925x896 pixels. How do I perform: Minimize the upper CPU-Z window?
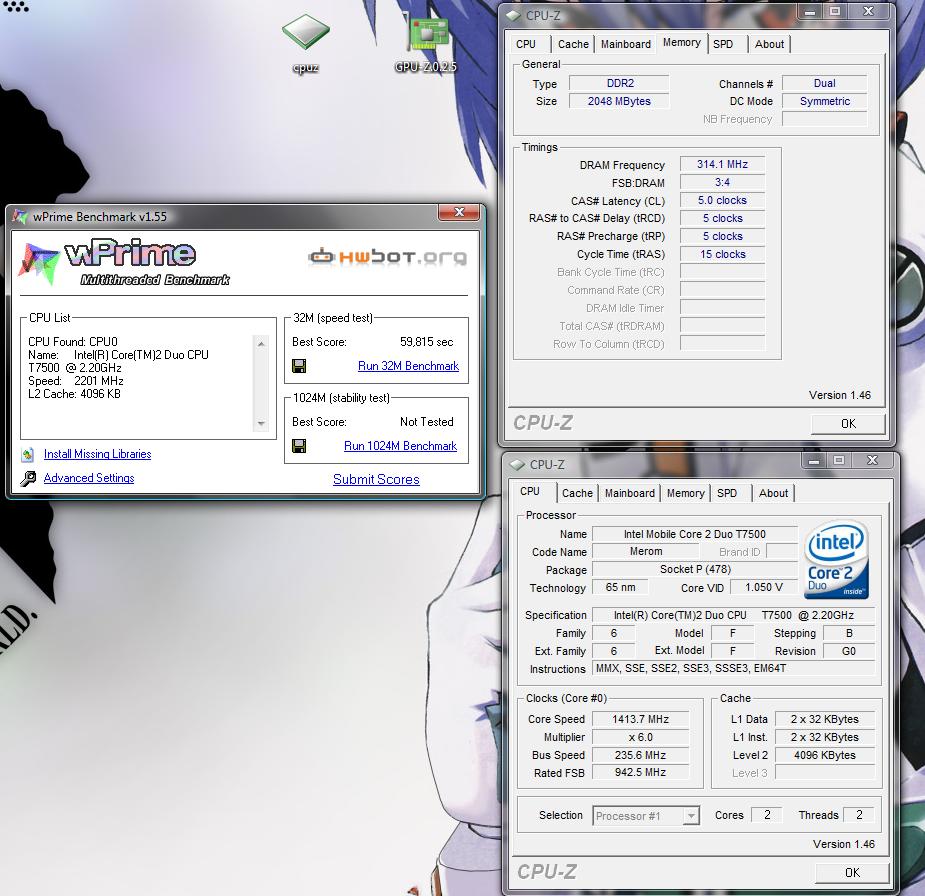pyautogui.click(x=810, y=11)
